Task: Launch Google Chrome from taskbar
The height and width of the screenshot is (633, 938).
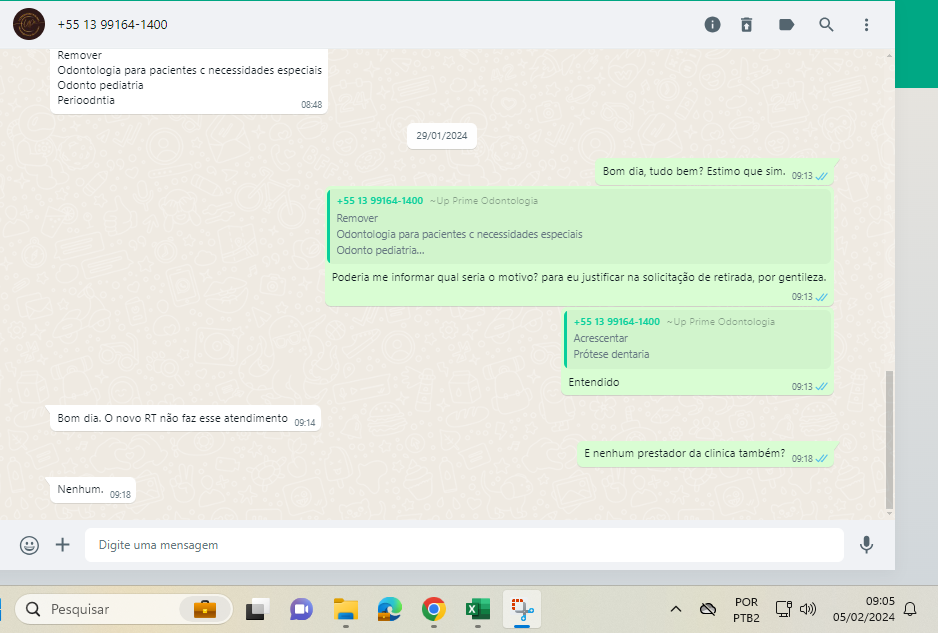Action: coord(433,609)
